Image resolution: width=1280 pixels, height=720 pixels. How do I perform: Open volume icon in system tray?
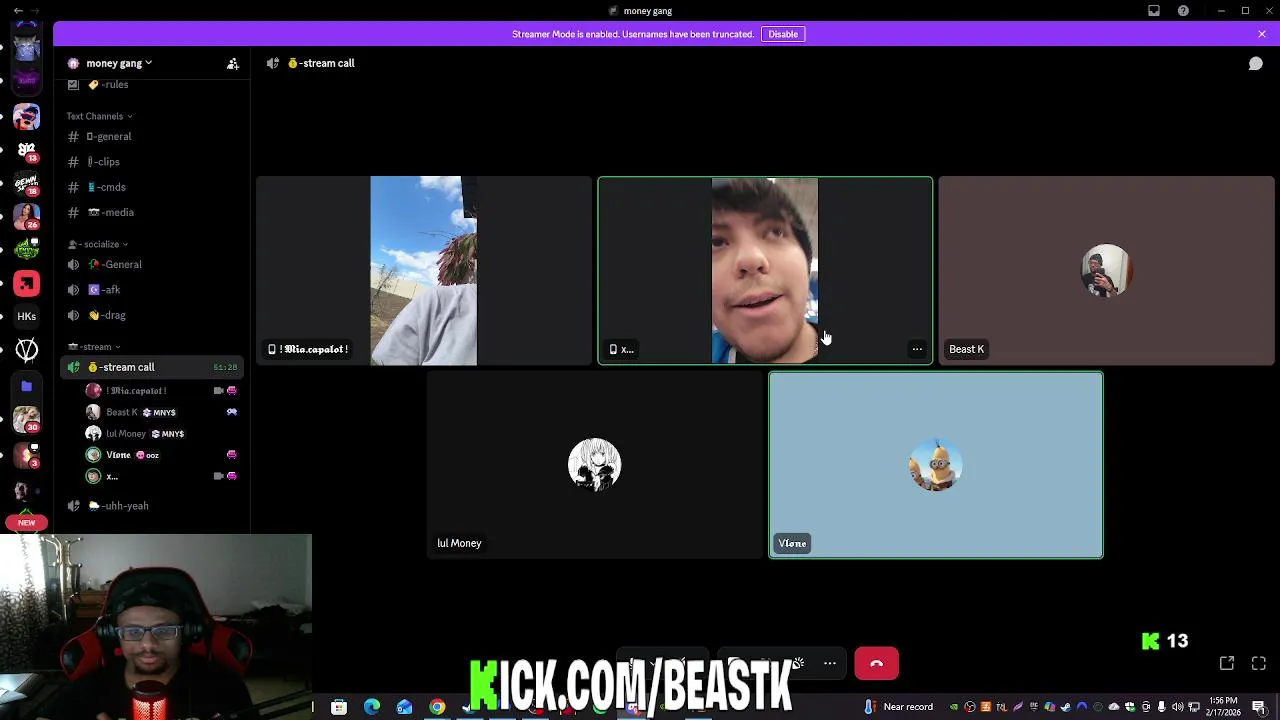1177,707
